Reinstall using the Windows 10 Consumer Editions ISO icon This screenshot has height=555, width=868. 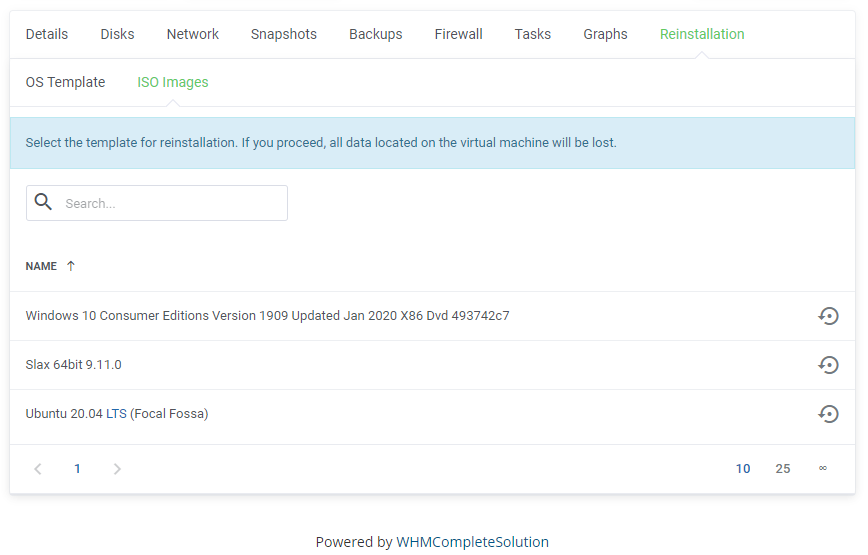[828, 316]
